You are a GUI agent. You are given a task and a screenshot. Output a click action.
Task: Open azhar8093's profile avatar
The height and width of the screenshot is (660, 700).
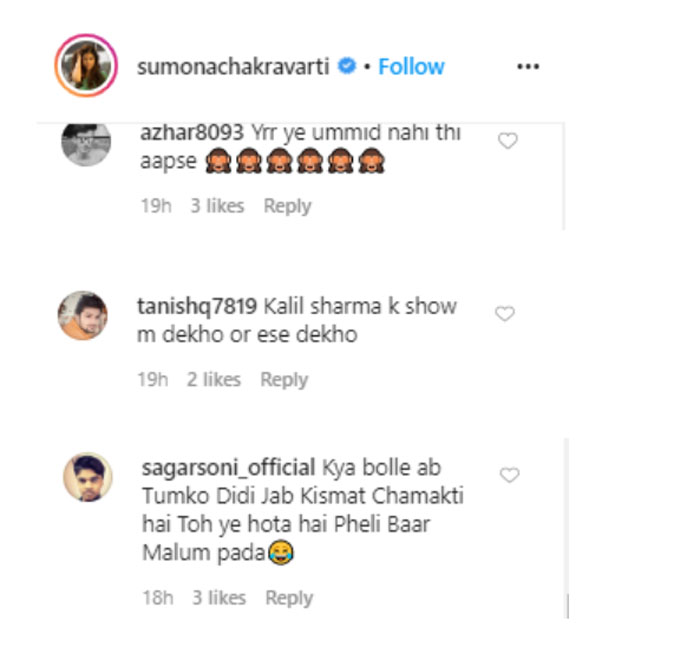point(86,144)
